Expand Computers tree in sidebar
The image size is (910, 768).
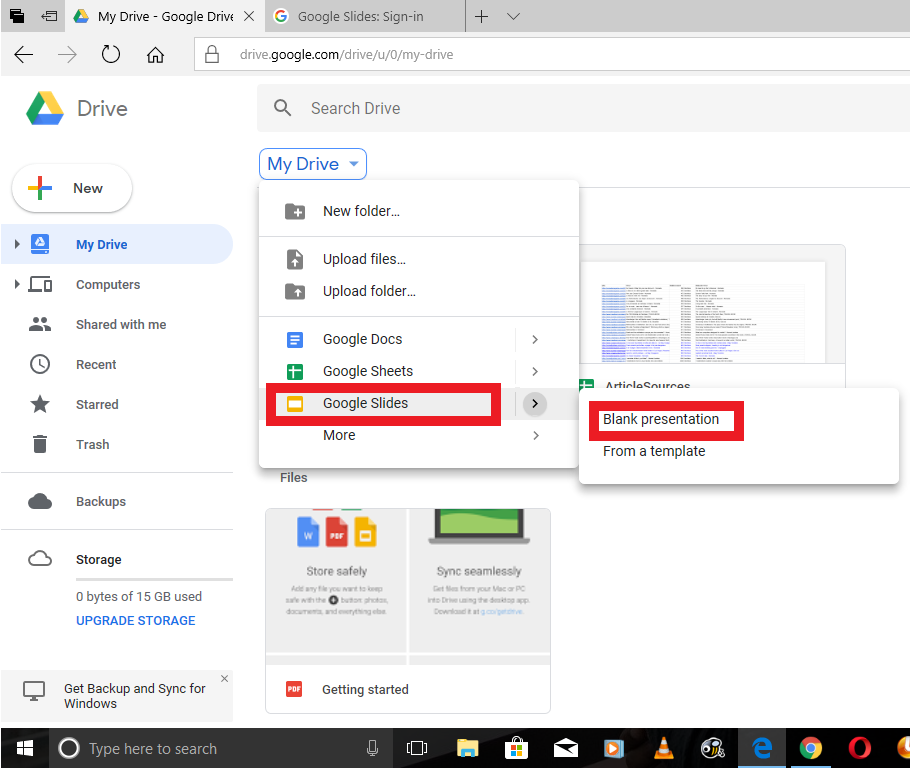[x=17, y=284]
